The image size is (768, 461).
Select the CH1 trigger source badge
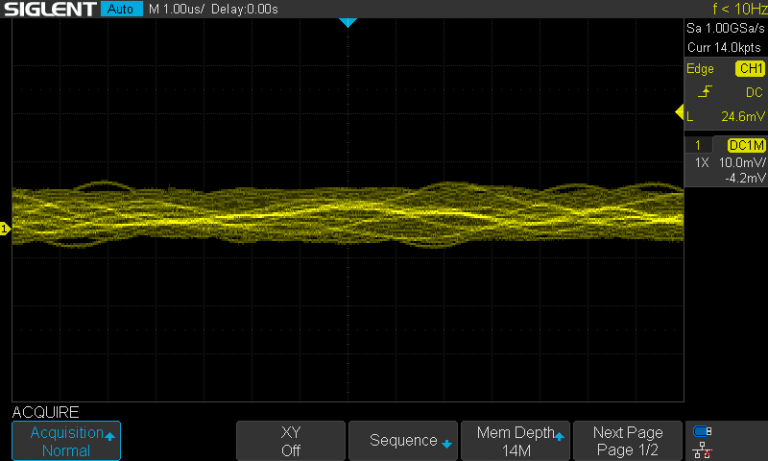pos(749,69)
